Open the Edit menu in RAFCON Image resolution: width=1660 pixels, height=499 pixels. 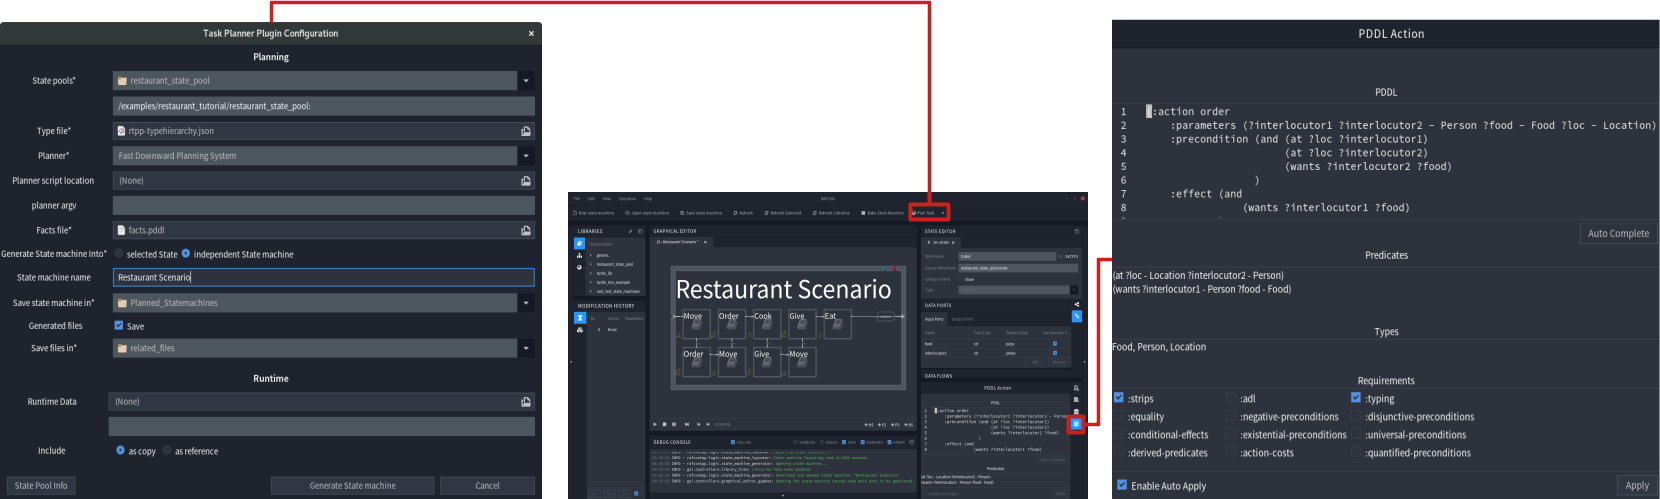point(591,199)
